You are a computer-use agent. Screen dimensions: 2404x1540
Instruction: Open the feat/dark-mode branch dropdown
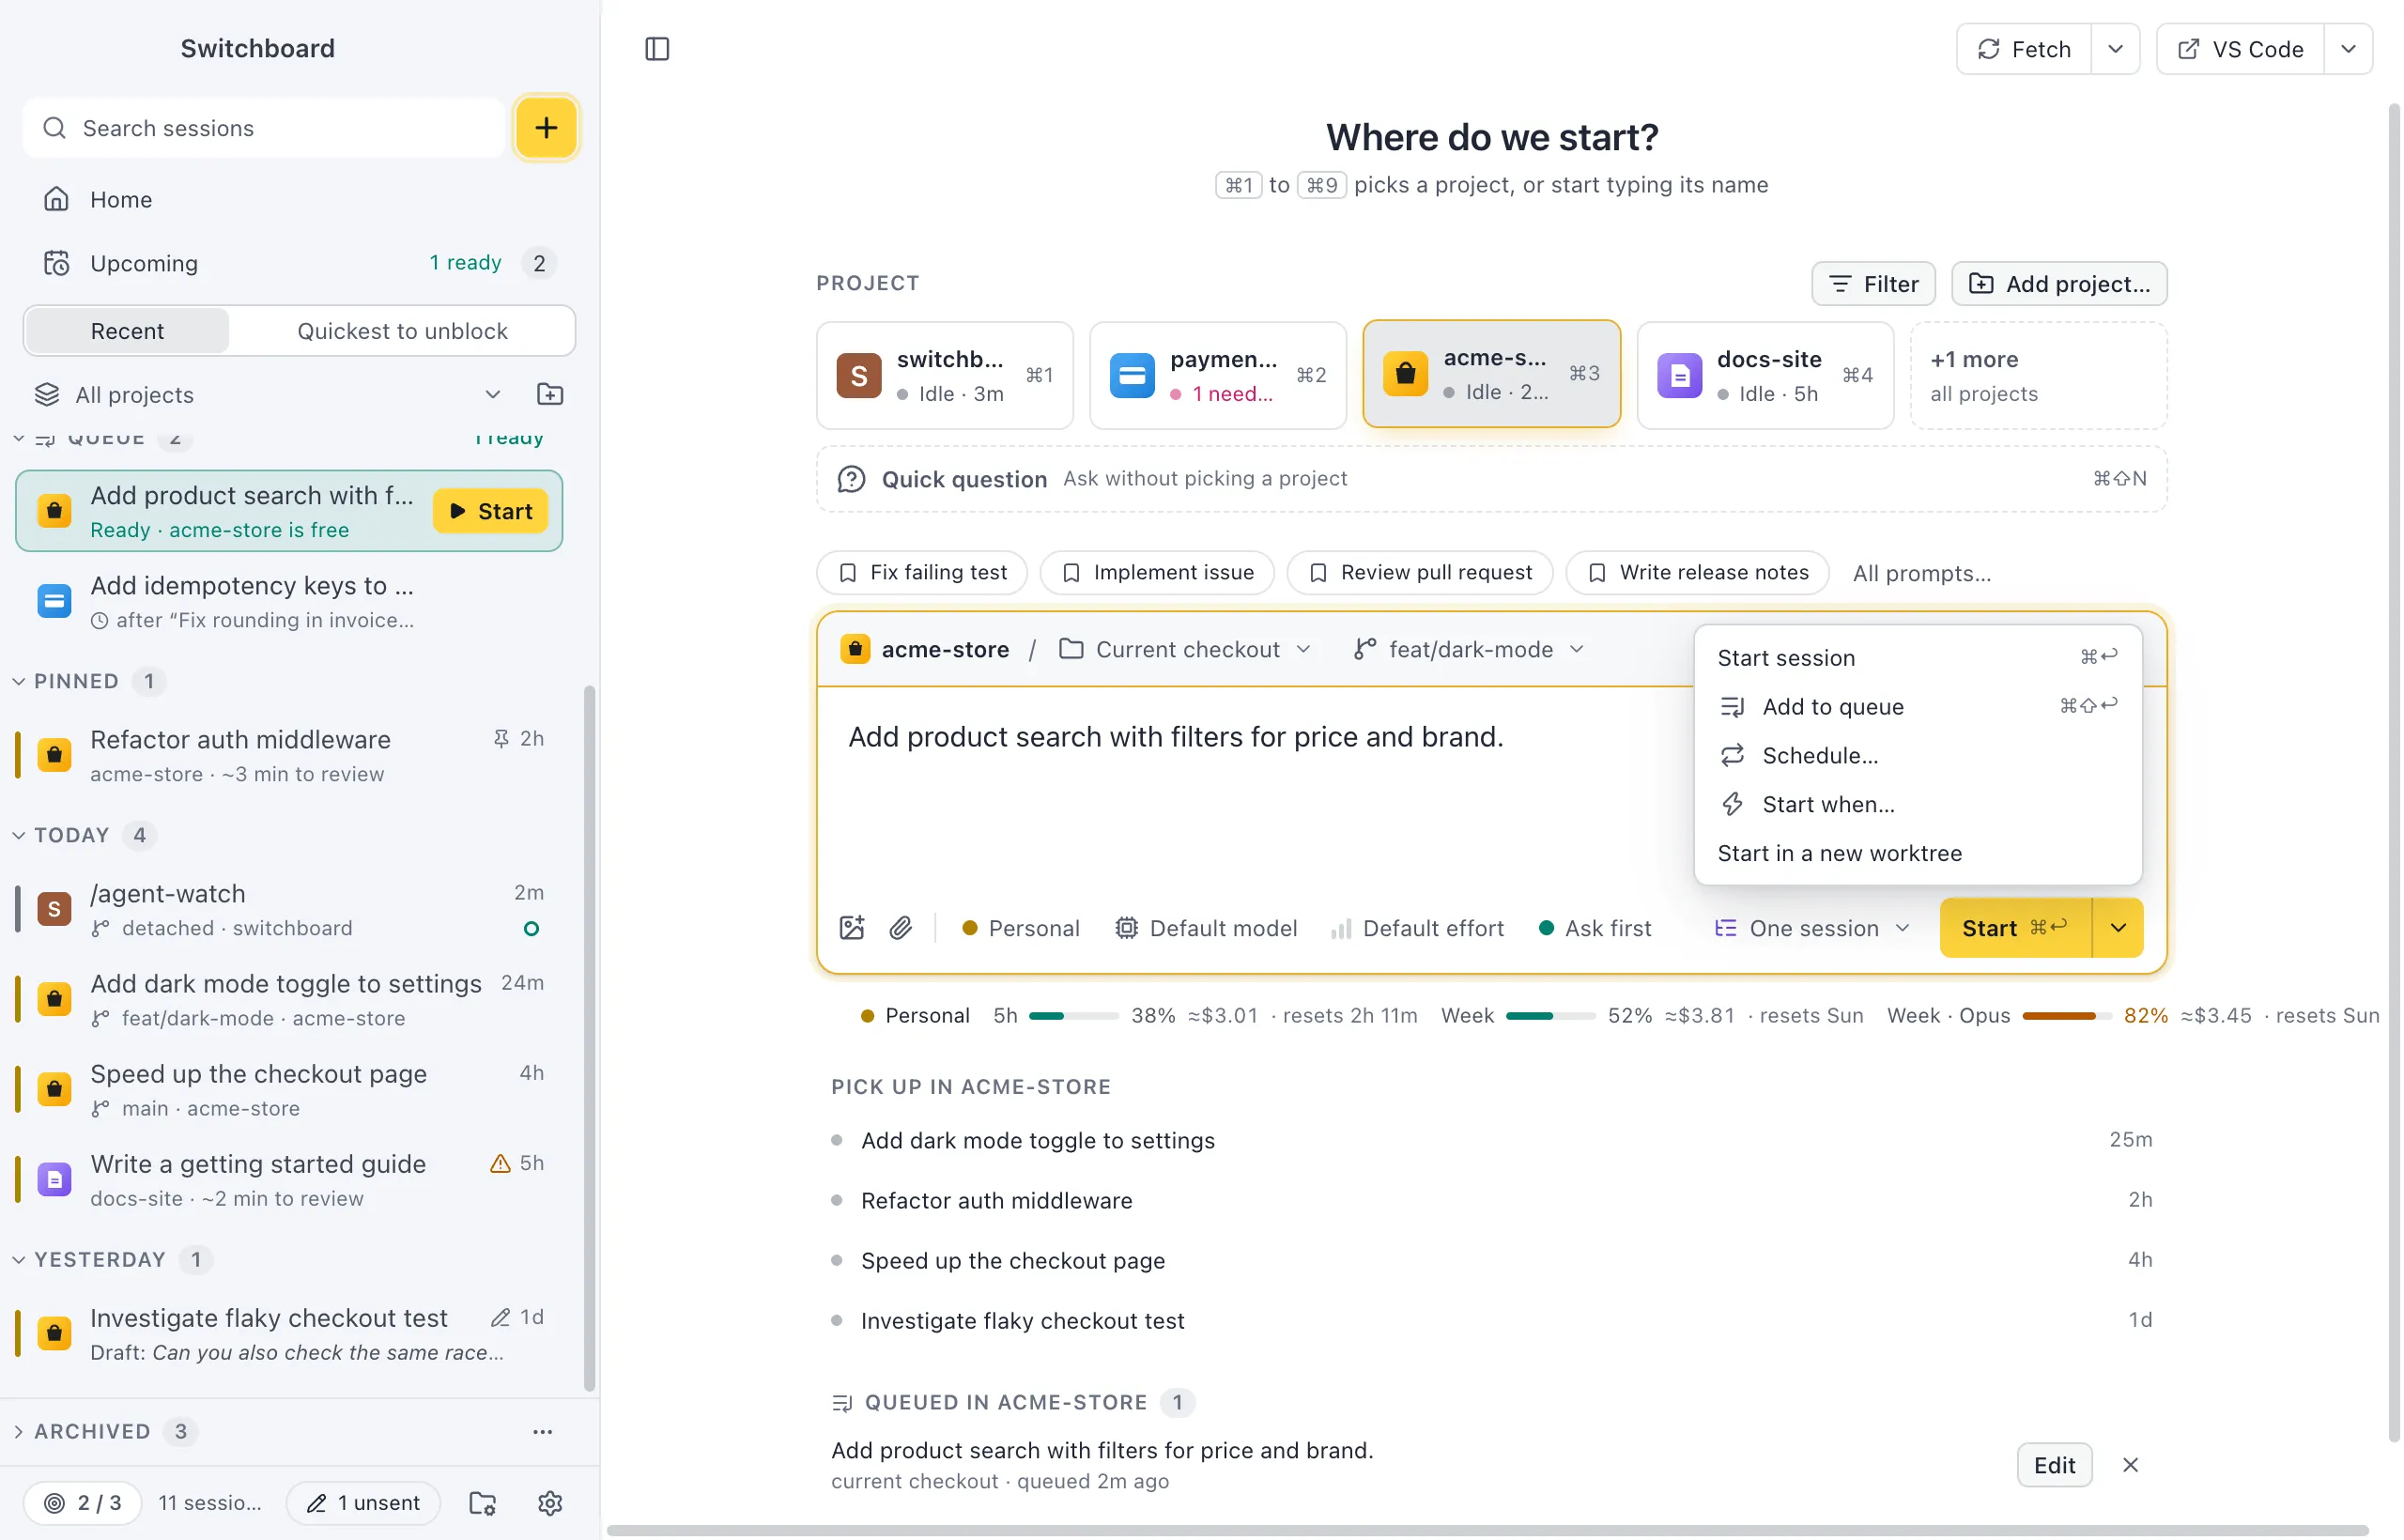pos(1468,649)
